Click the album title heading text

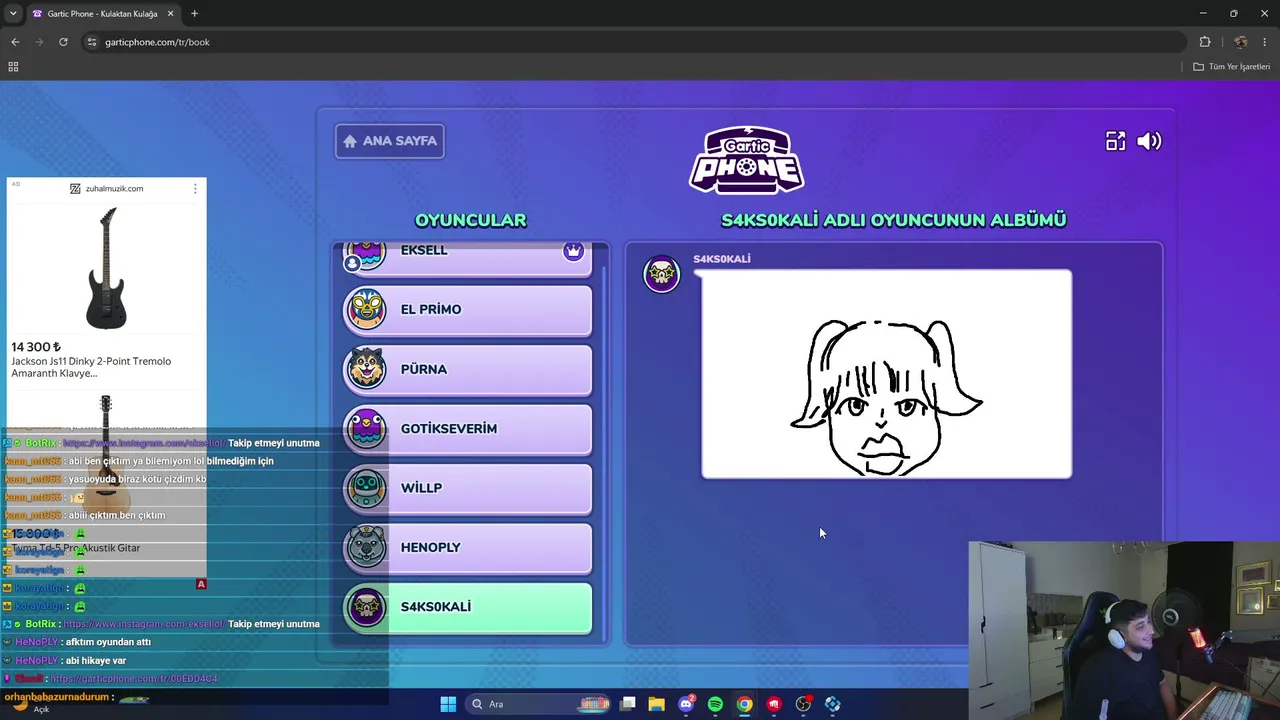click(x=894, y=220)
